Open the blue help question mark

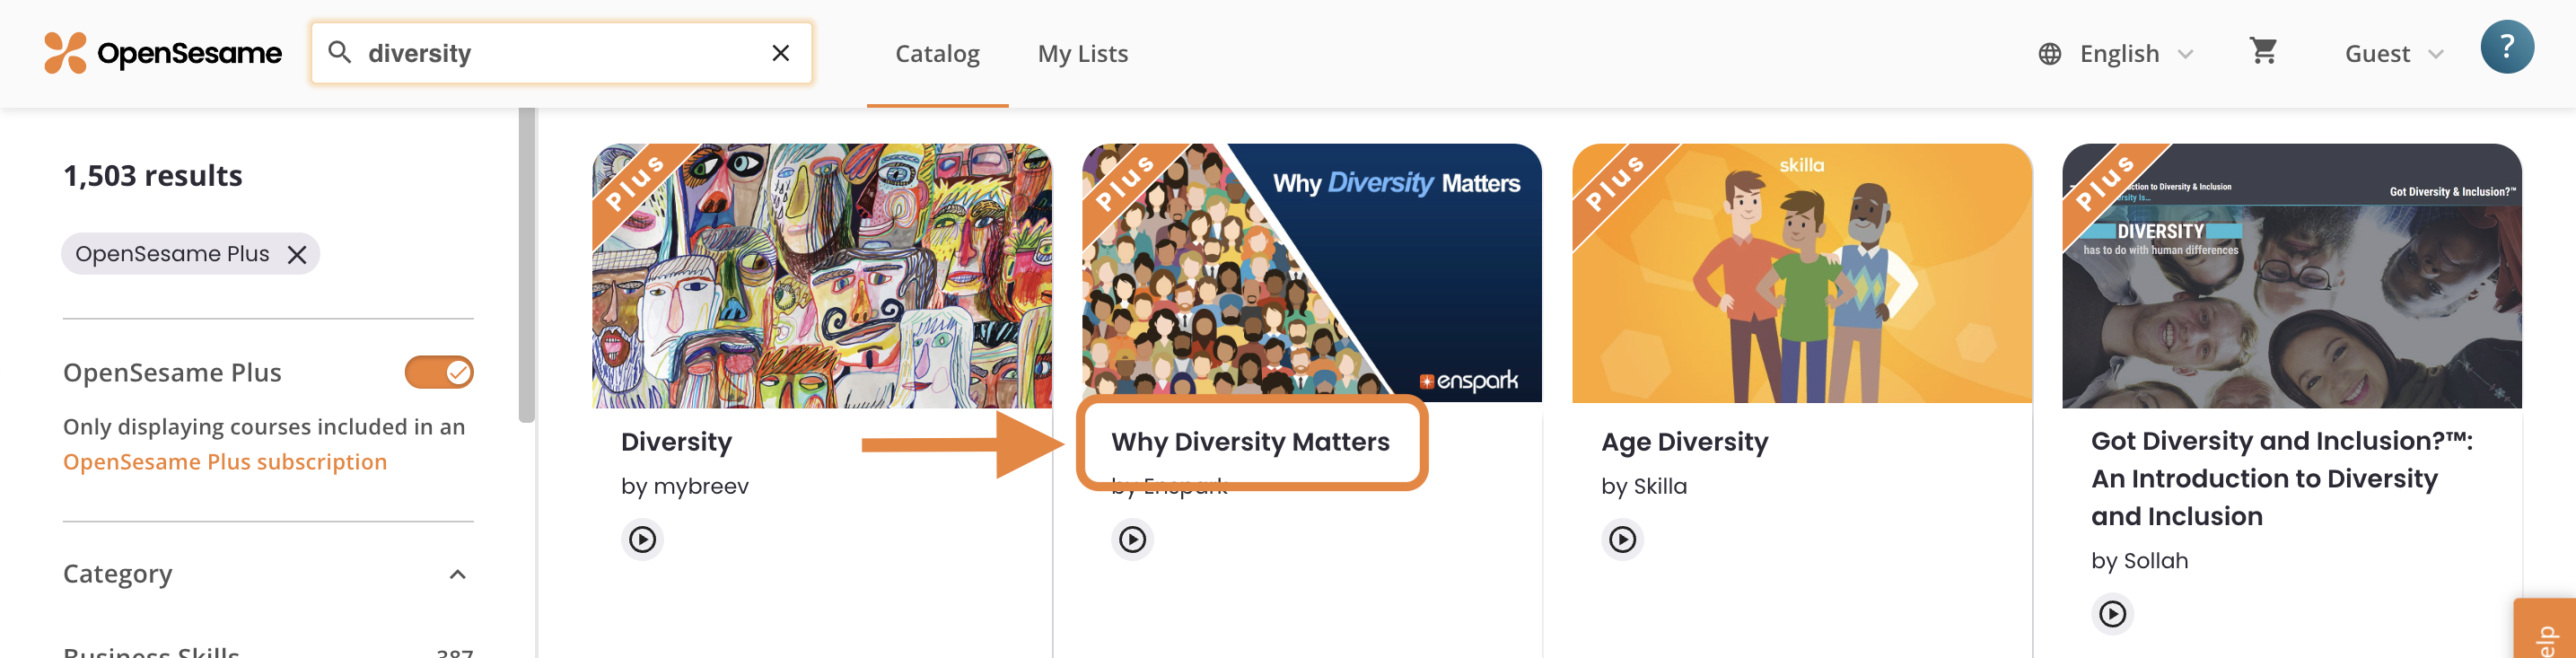pyautogui.click(x=2506, y=47)
